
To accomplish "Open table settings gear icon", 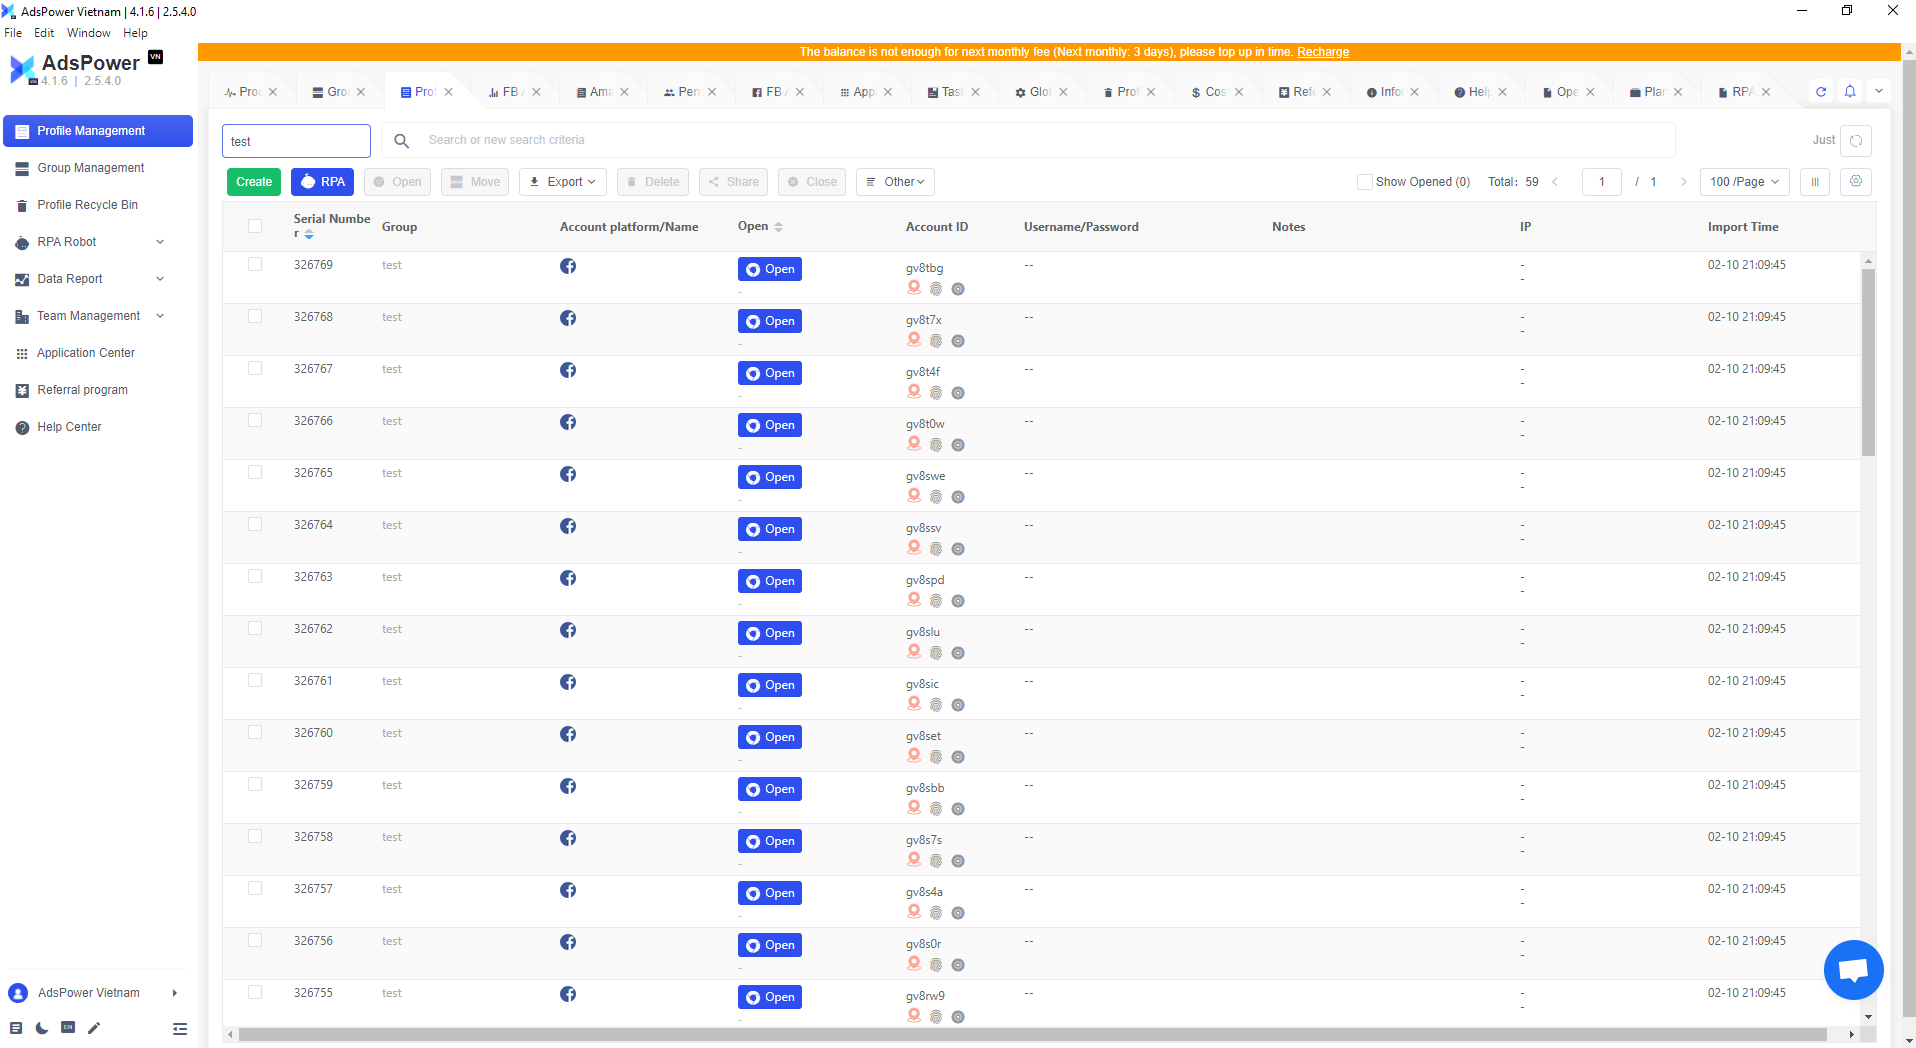I will coord(1856,182).
